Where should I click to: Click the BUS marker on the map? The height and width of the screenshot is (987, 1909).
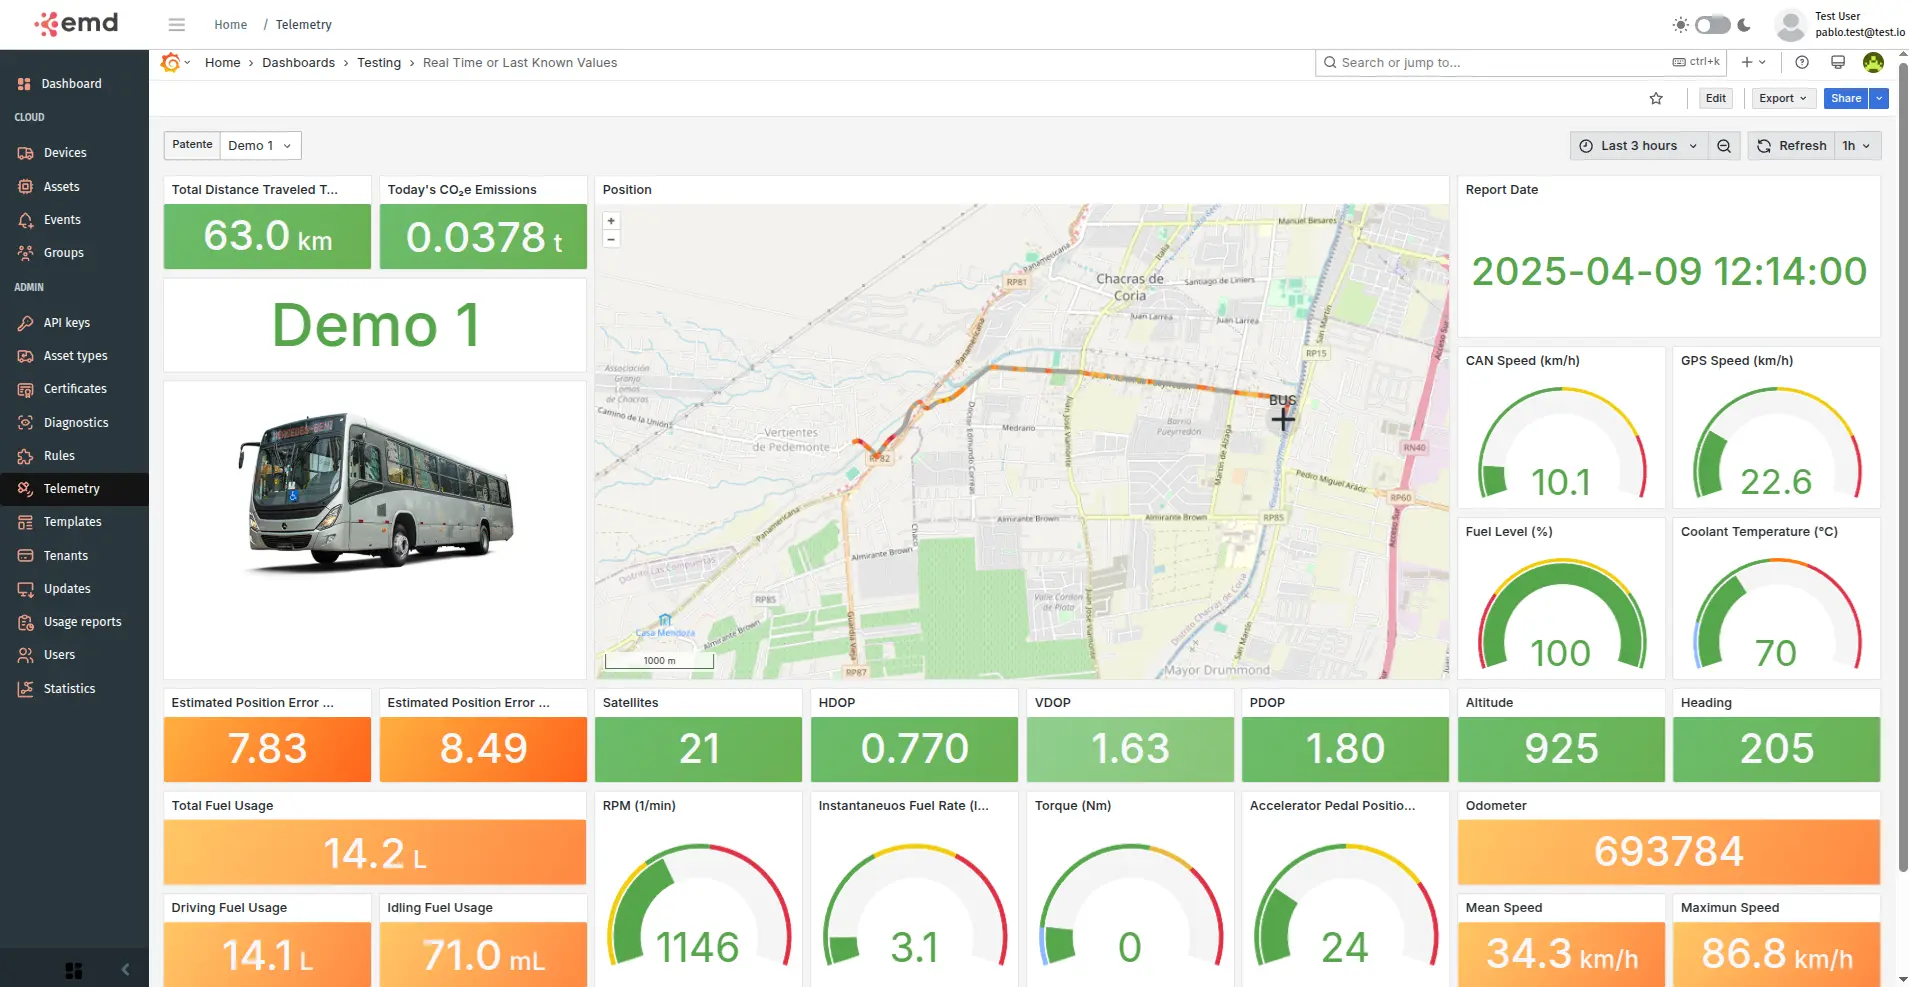tap(1283, 418)
